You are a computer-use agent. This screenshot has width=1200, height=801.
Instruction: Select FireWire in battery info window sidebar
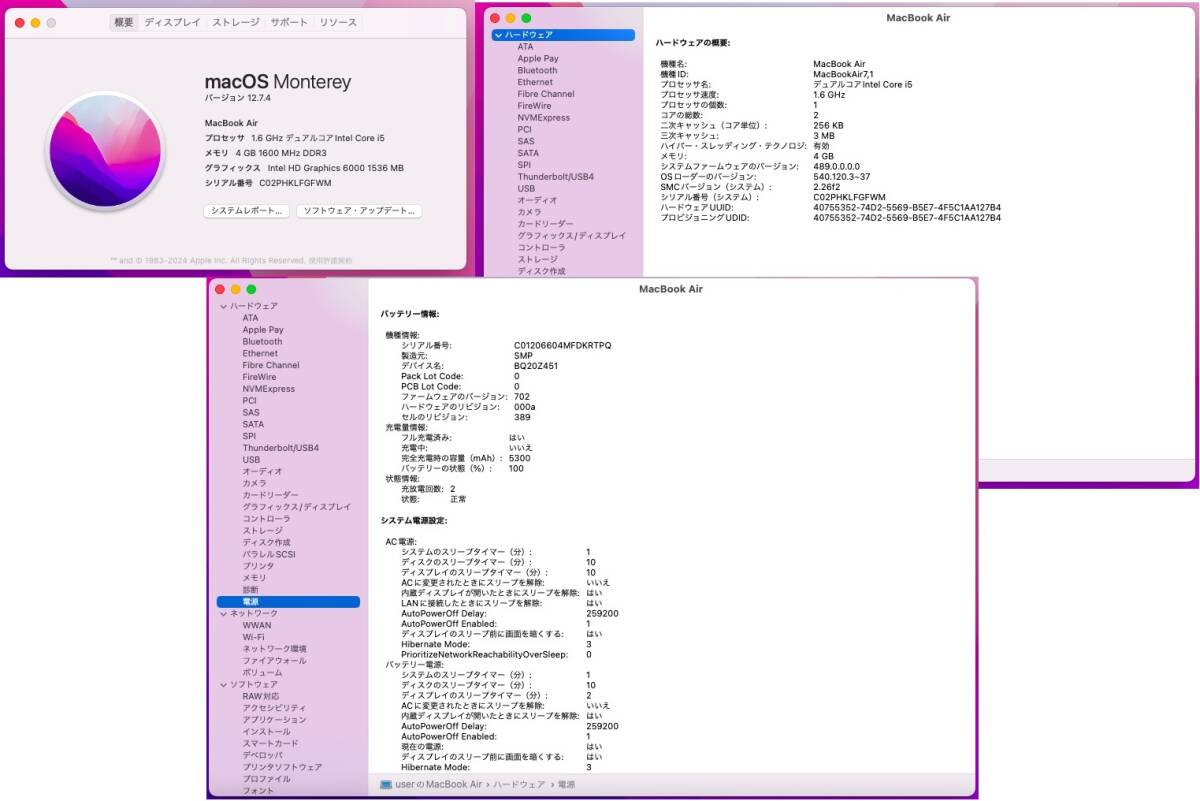pyautogui.click(x=259, y=377)
